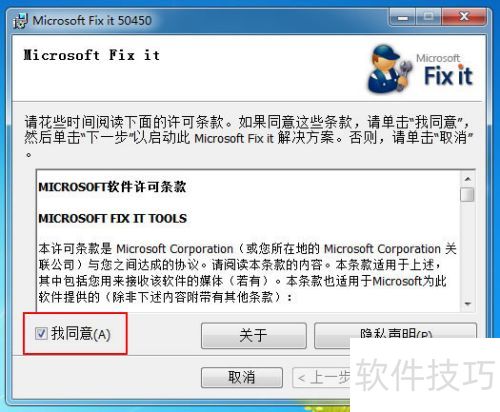Image resolution: width=500 pixels, height=412 pixels.
Task: Click the "Microsoft Fix it 50450" title text
Action: (x=92, y=21)
